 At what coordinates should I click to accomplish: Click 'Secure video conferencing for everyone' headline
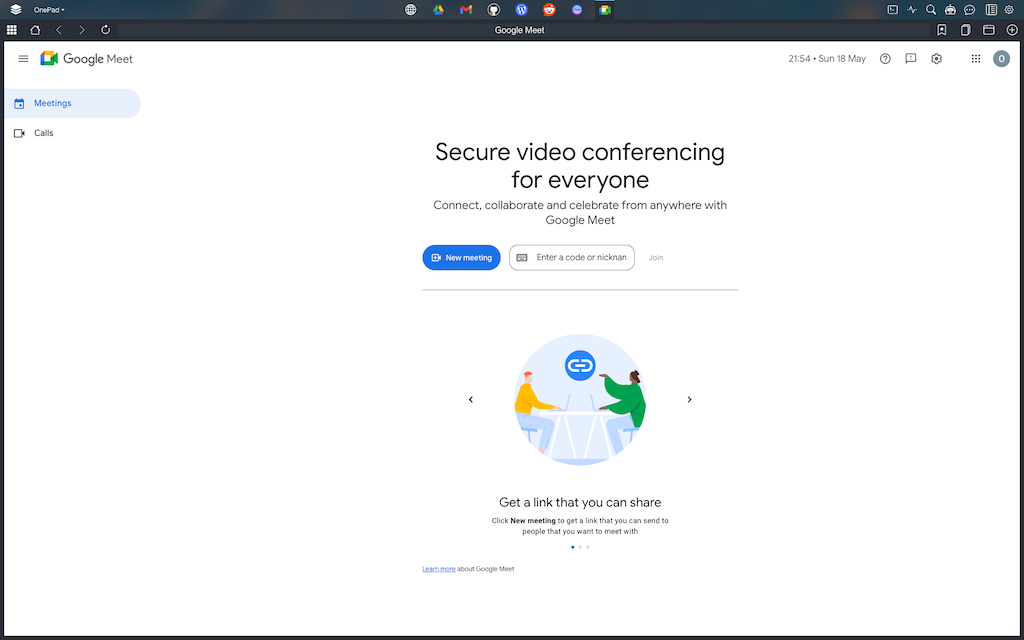tap(580, 165)
